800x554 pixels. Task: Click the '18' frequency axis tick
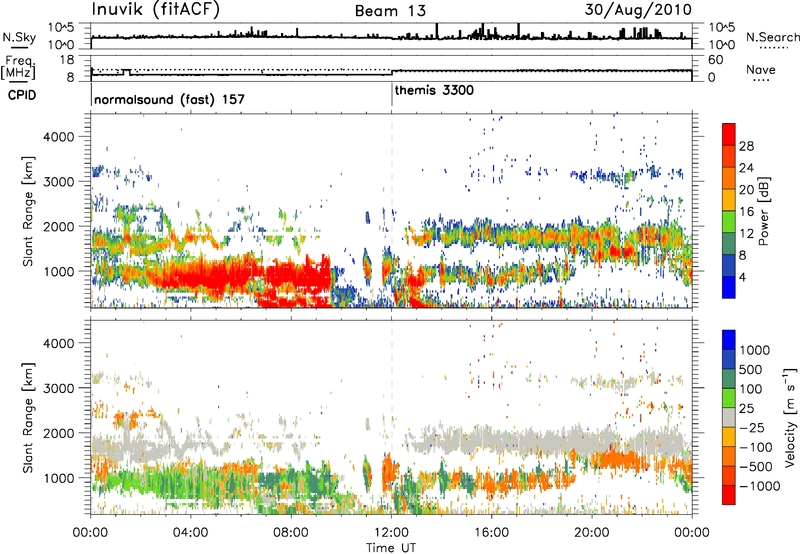click(x=67, y=60)
